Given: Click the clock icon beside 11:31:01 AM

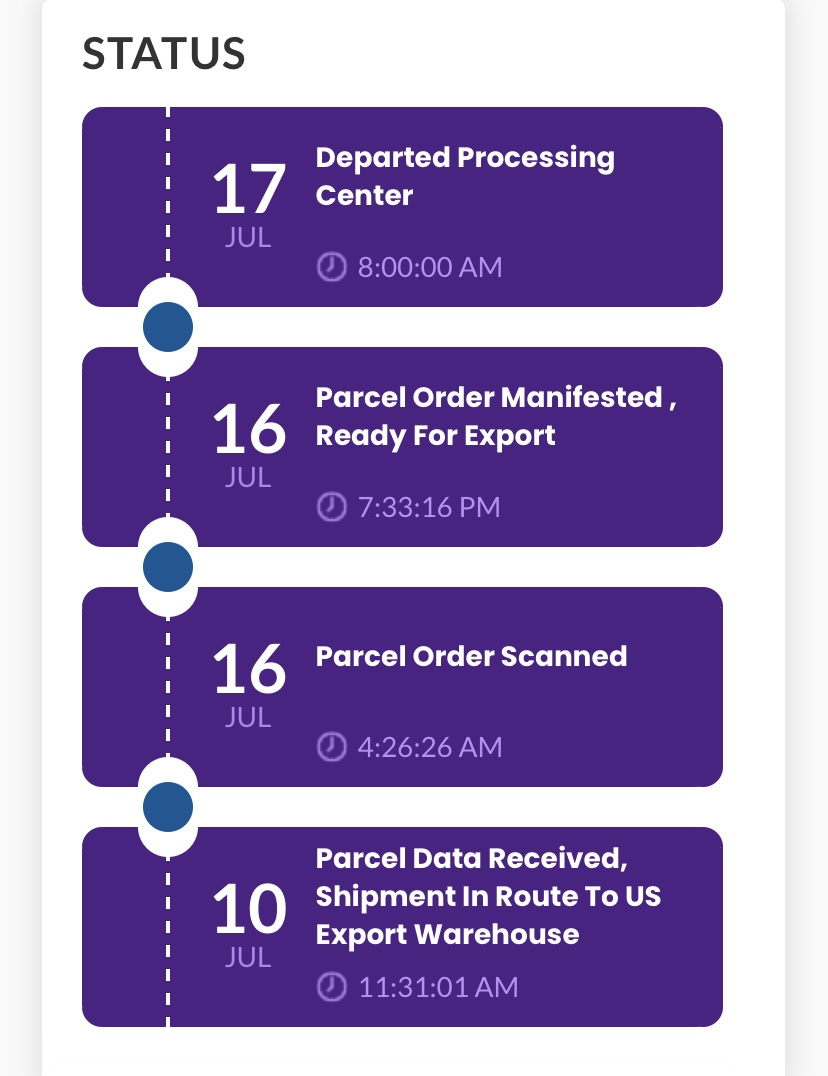Looking at the screenshot, I should tap(331, 987).
